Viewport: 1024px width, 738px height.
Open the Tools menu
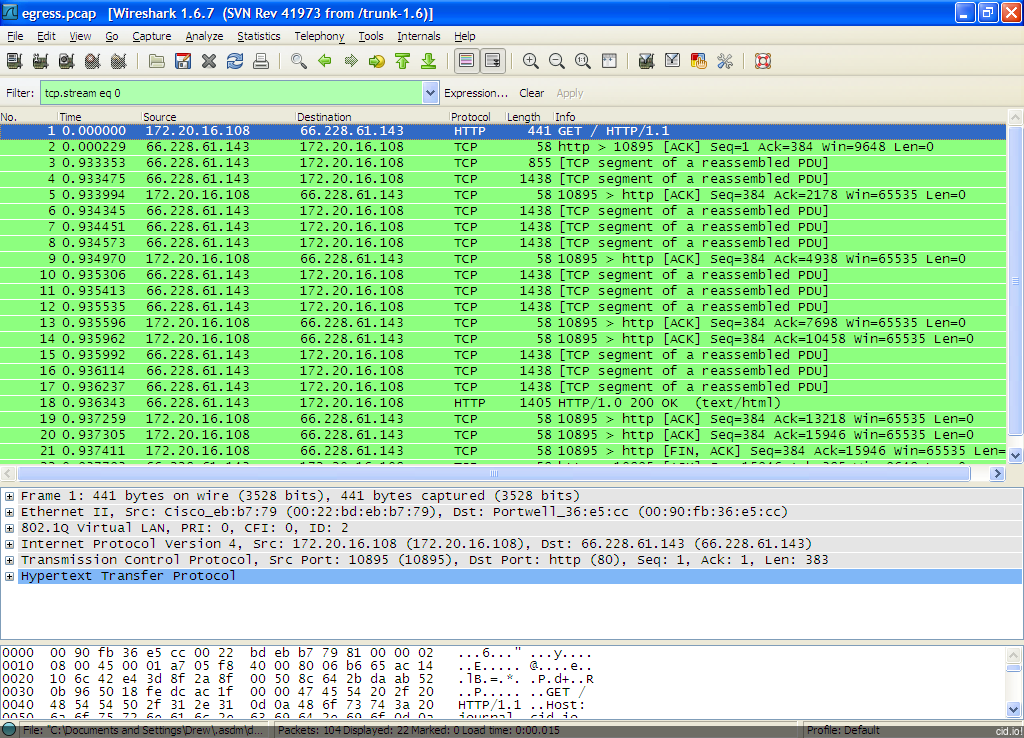(x=370, y=36)
